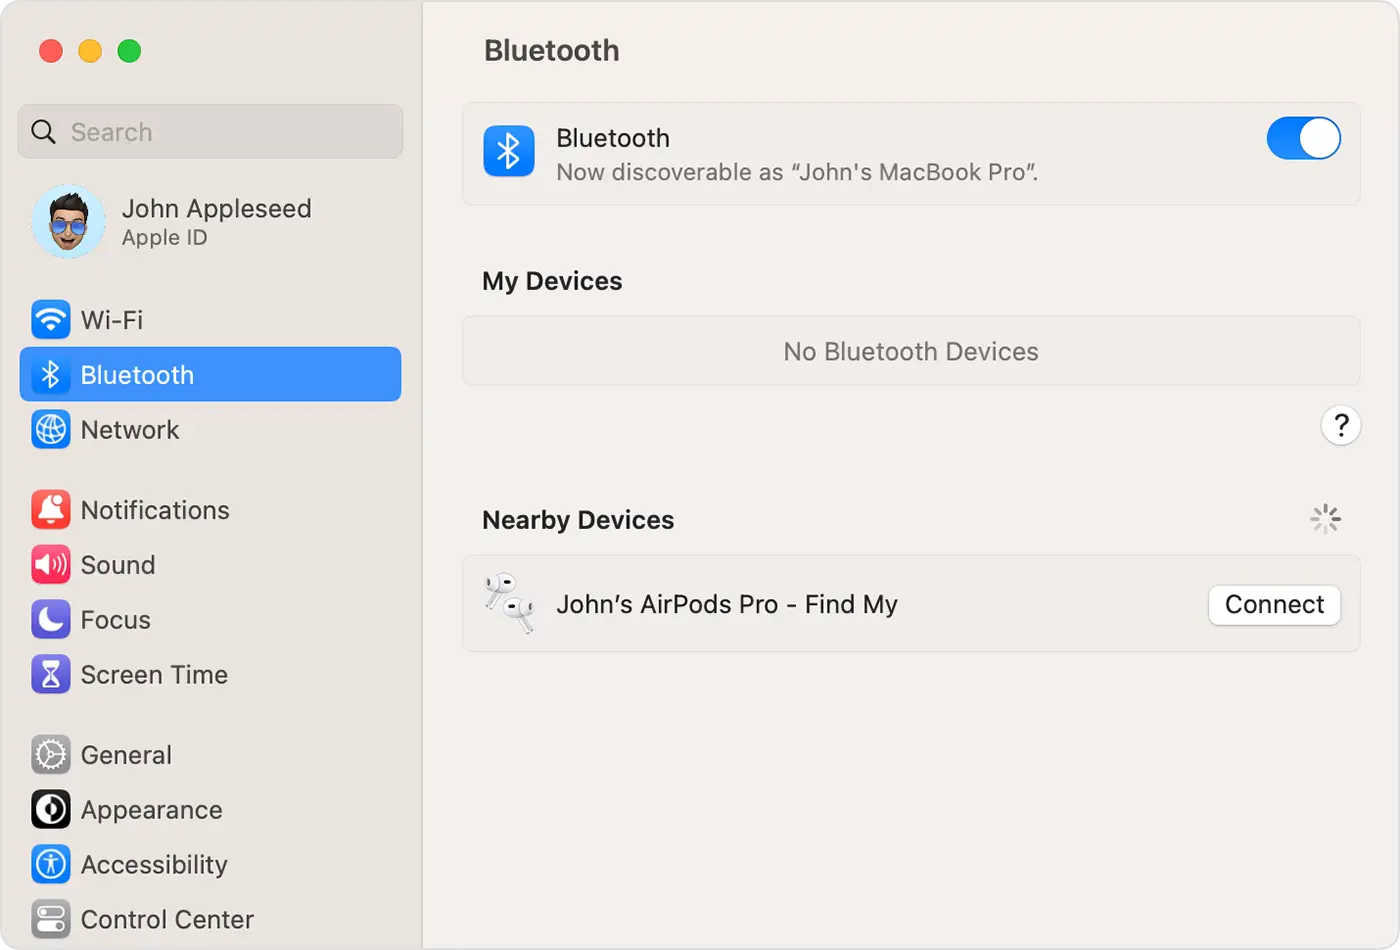
Task: Open Appearance settings
Action: click(x=150, y=809)
